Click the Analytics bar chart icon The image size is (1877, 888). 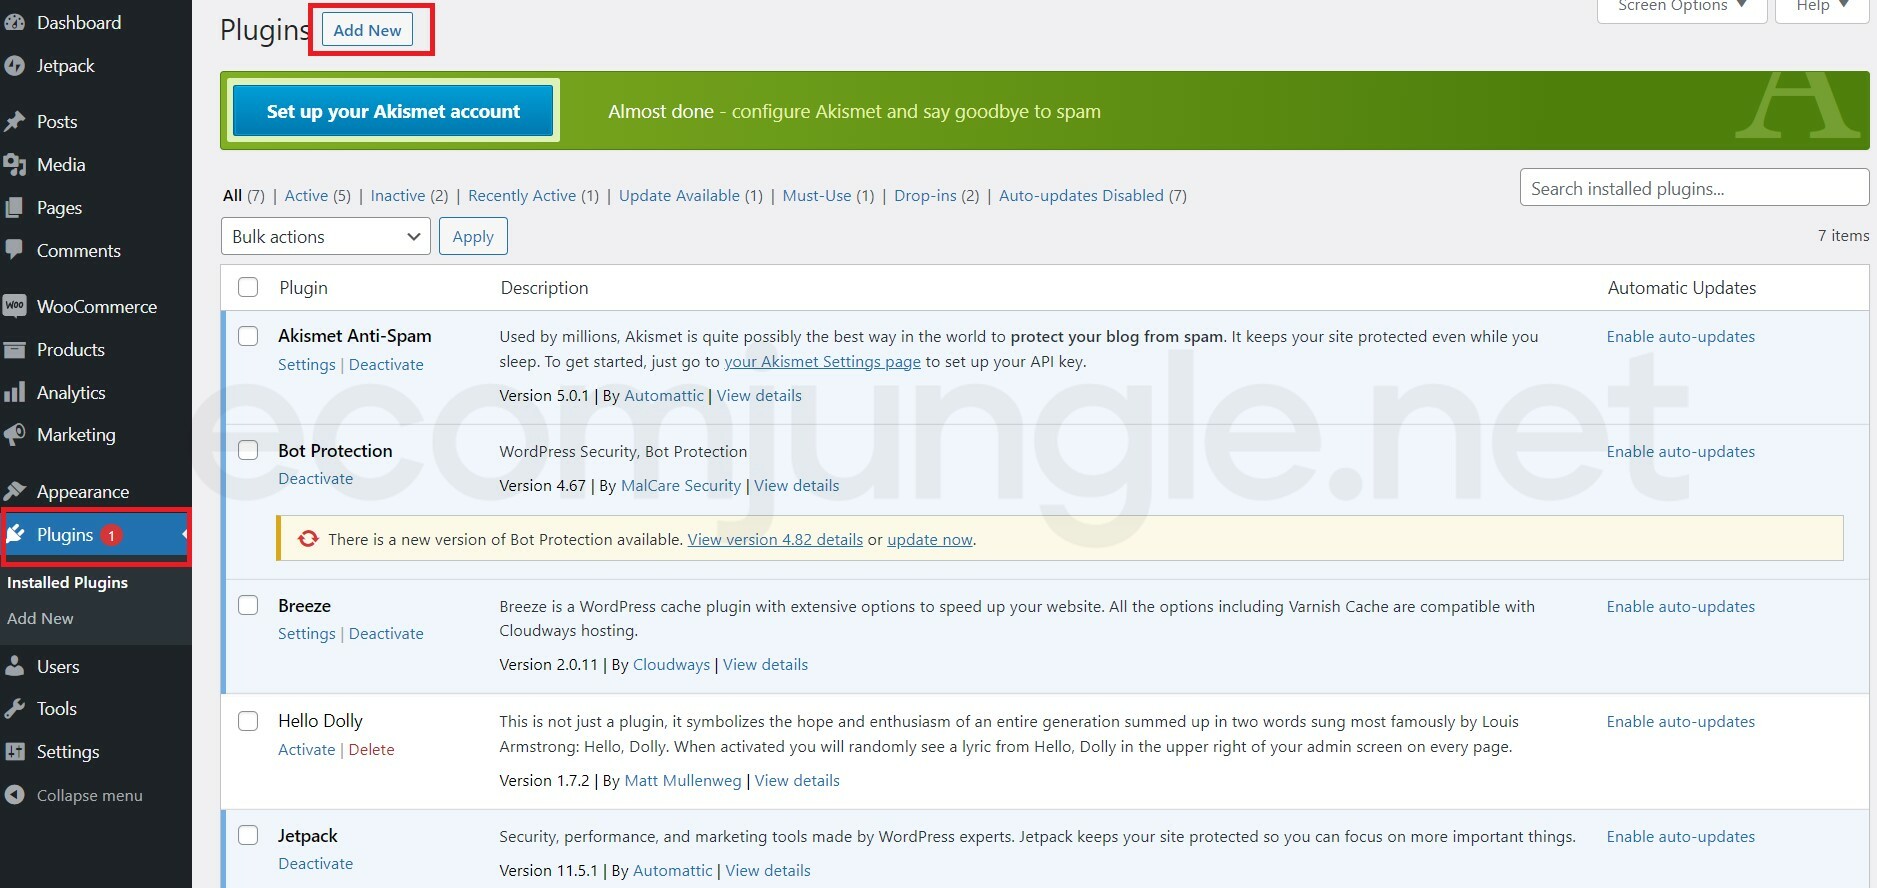14,392
